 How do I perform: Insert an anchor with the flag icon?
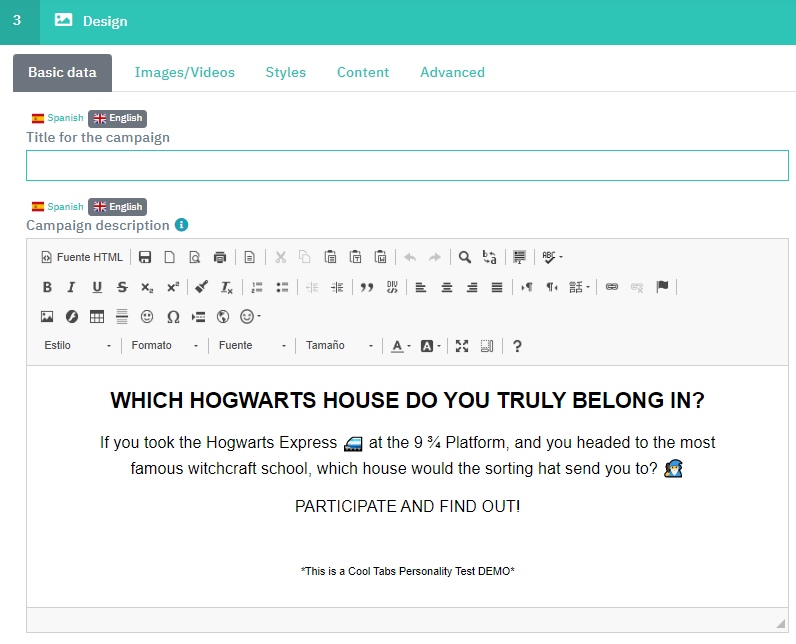(662, 287)
